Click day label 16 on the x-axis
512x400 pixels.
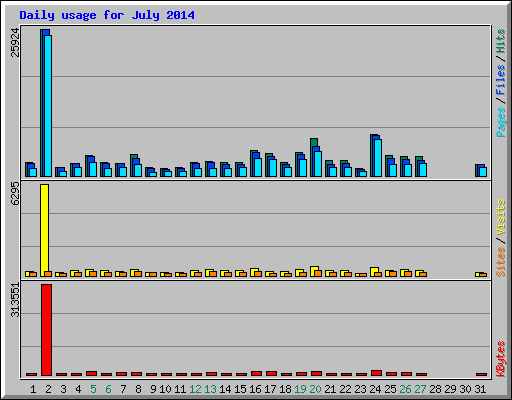click(255, 389)
